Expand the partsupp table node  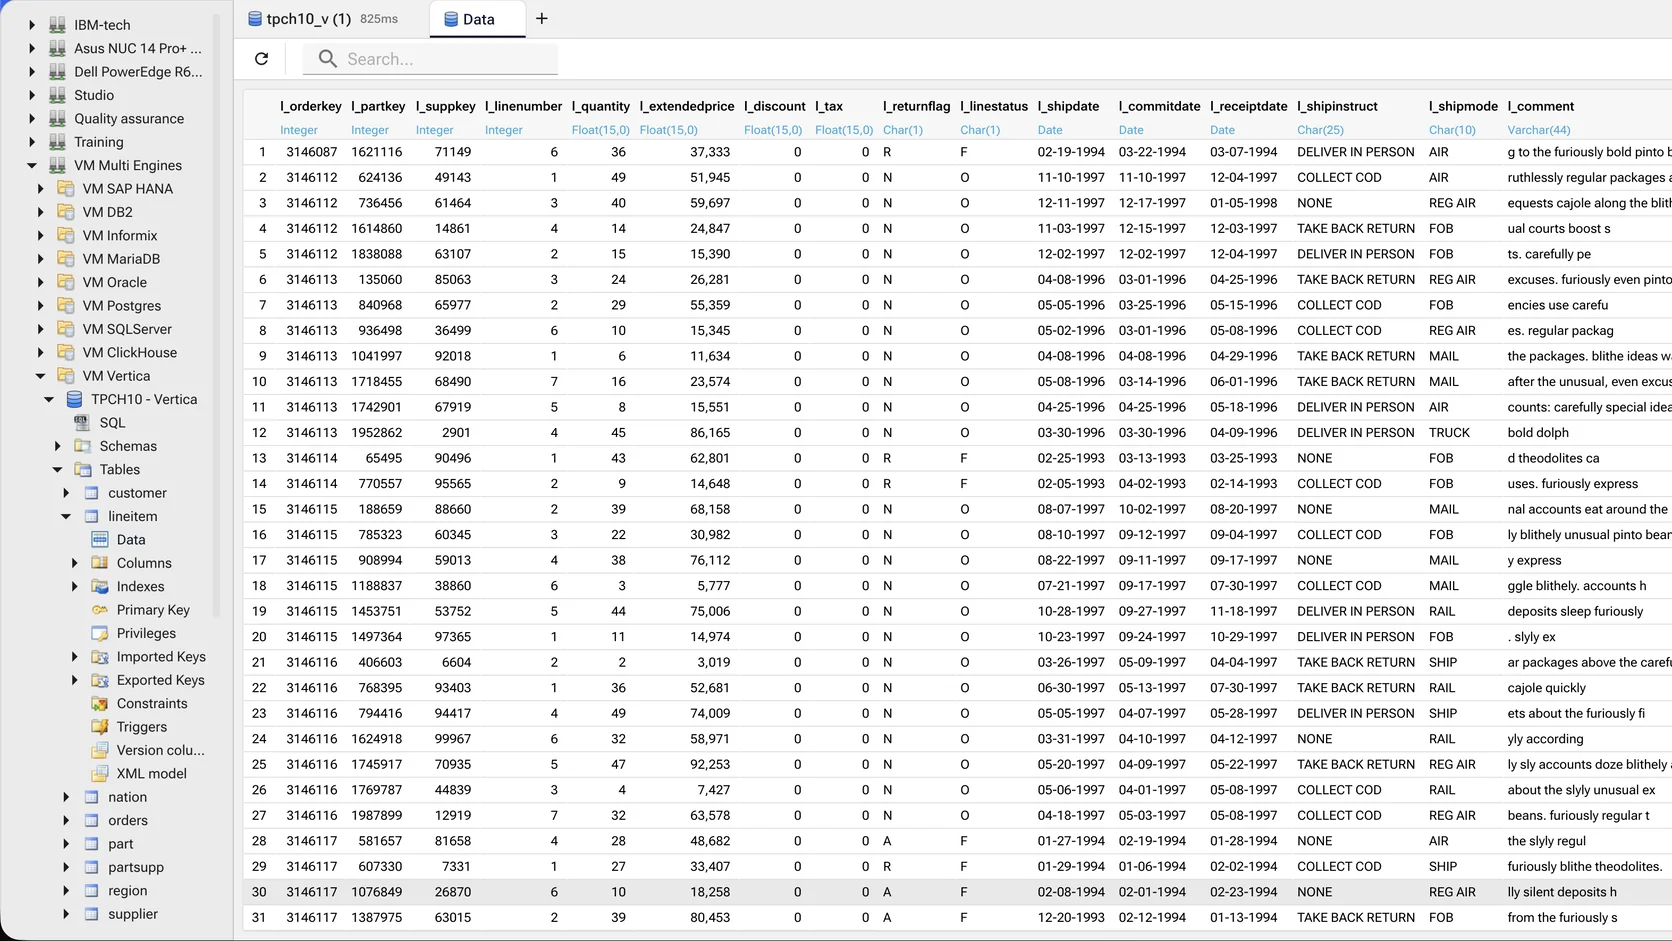66,867
